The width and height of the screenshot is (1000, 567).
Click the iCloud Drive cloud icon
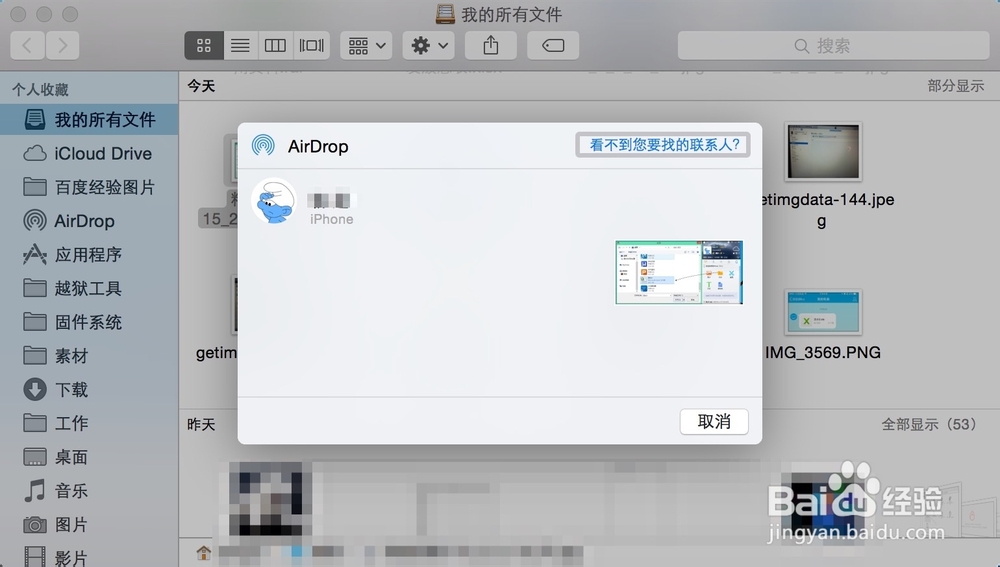[x=34, y=154]
